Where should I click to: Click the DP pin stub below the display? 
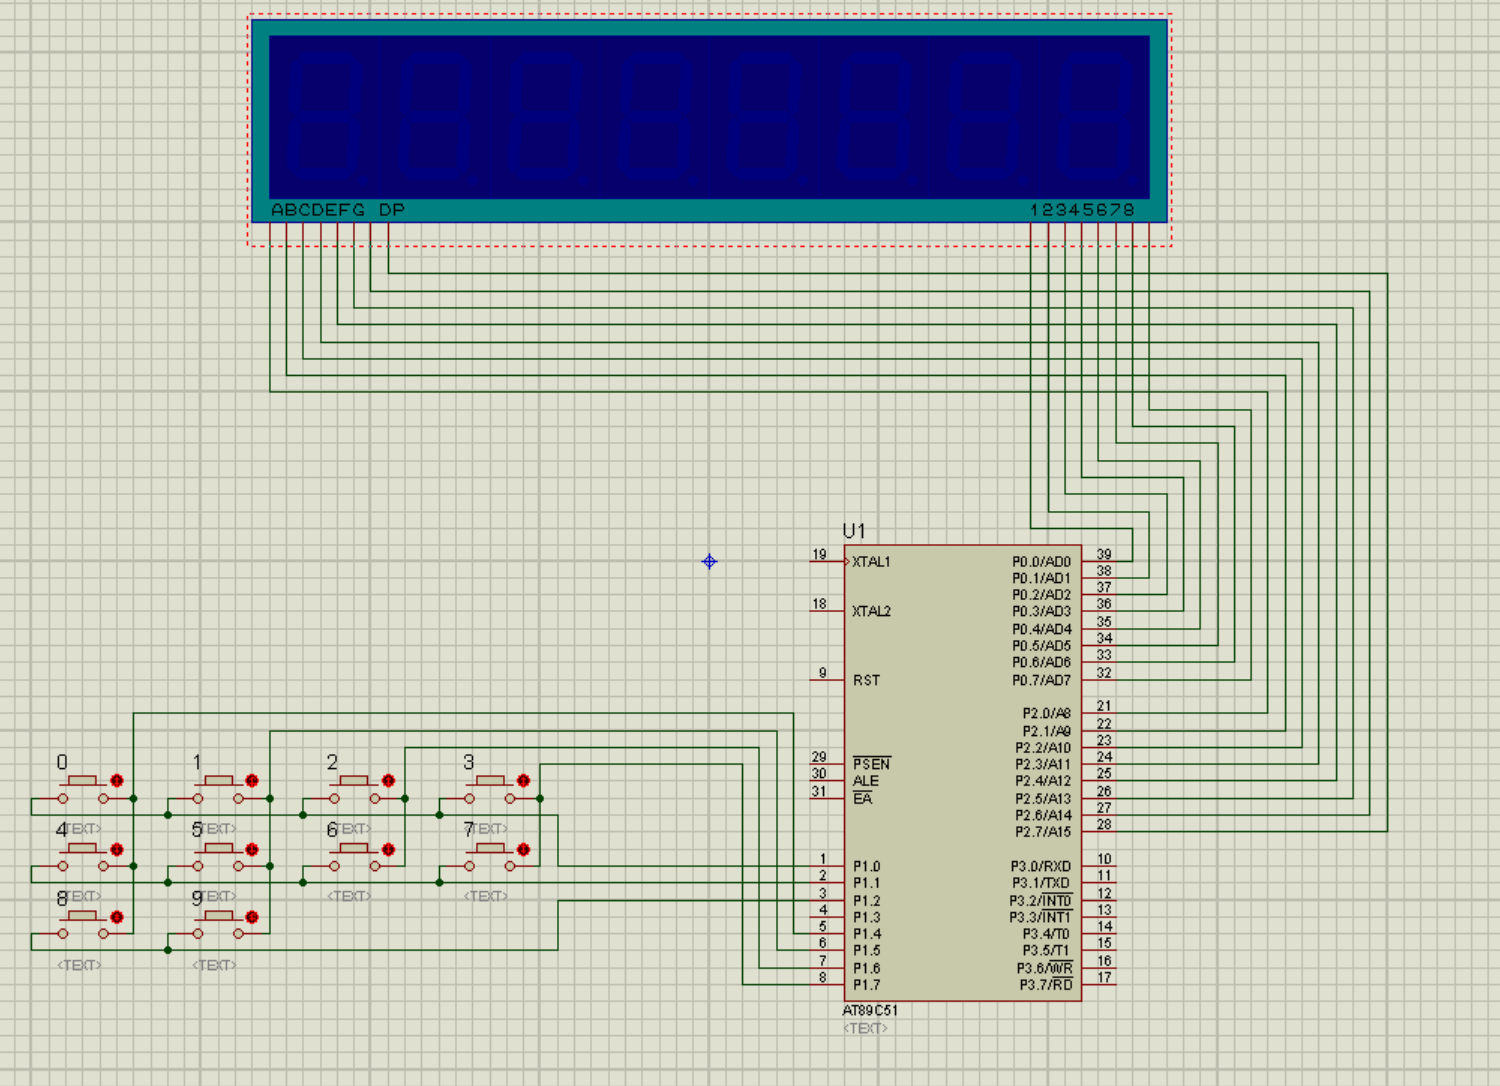tap(388, 233)
